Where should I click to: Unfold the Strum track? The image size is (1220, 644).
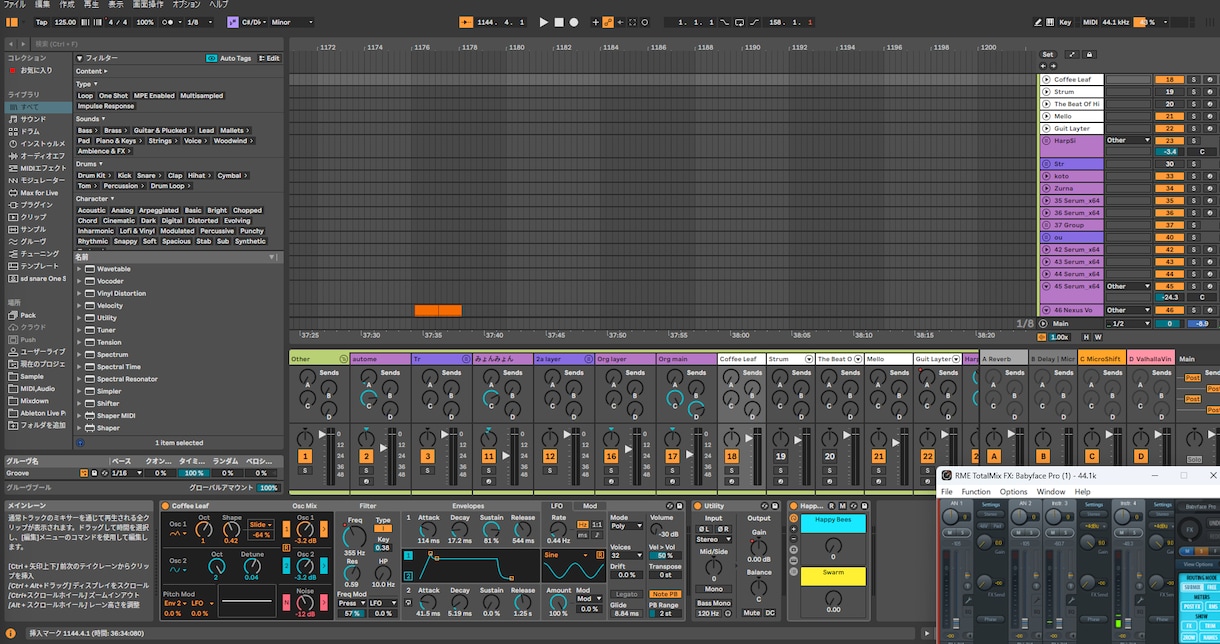[1046, 91]
